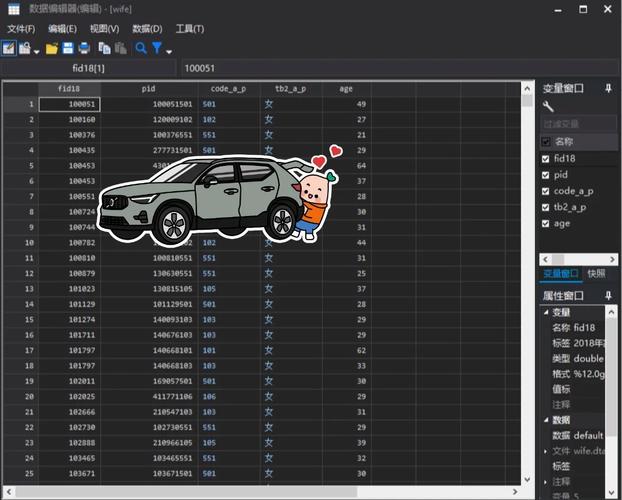Collapse the 数据 properties group
622x500 pixels.
(546, 420)
